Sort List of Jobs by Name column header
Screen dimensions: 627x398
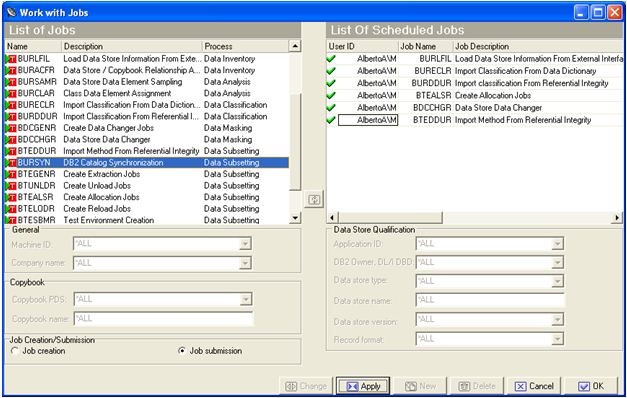[x=33, y=46]
